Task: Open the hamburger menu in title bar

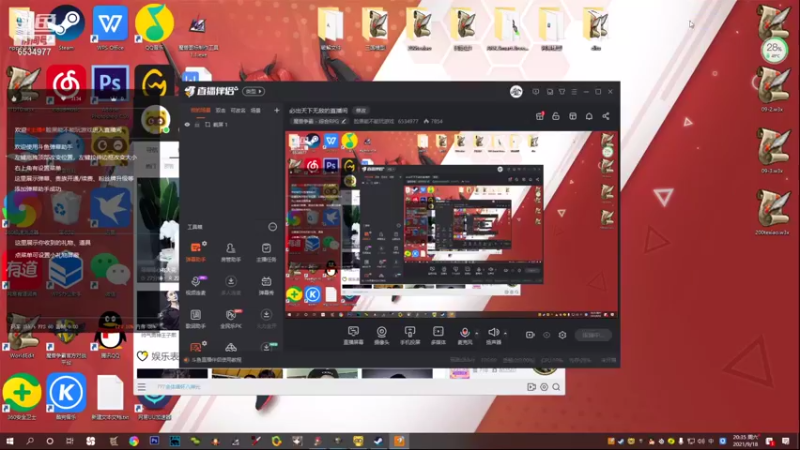Action: [x=574, y=92]
